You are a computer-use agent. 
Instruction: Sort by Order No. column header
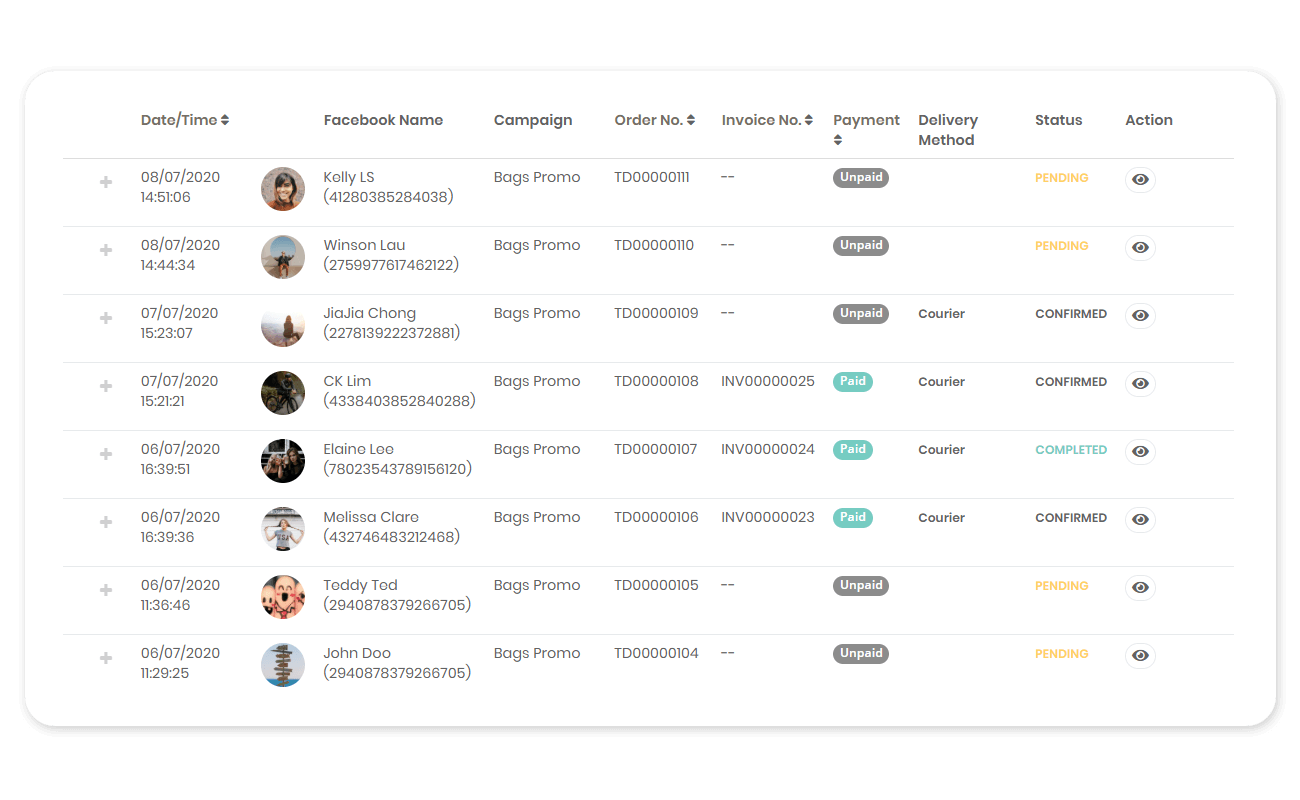(654, 120)
